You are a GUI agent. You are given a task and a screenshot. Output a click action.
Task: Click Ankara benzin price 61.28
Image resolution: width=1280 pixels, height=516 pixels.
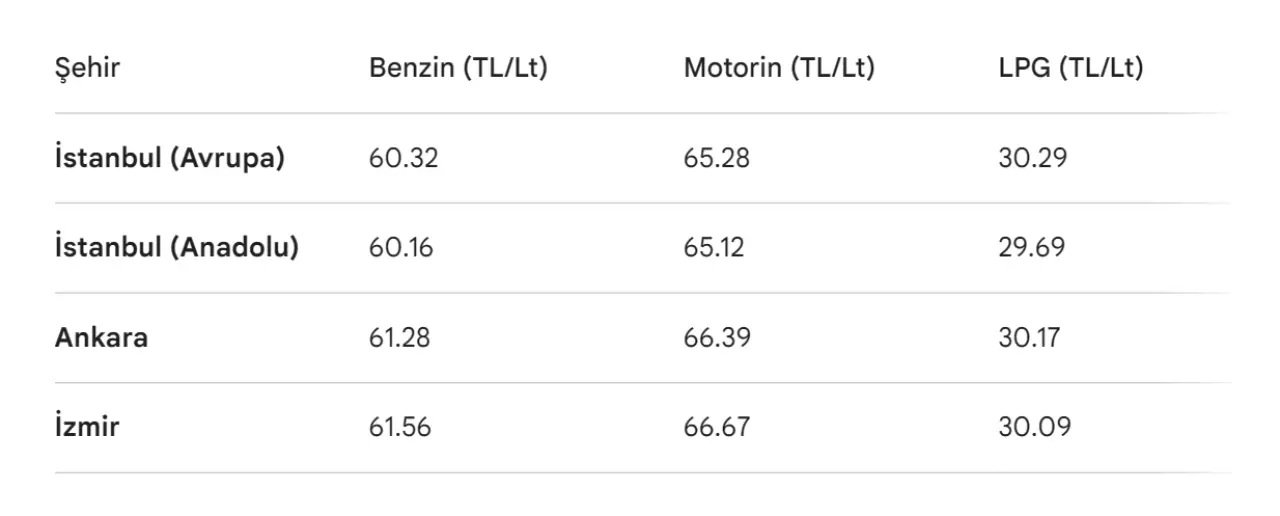(x=400, y=338)
